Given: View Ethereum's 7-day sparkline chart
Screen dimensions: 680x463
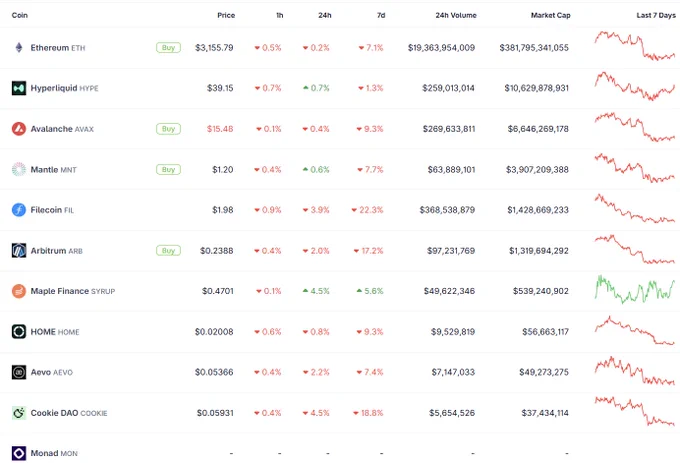Looking at the screenshot, I should click(634, 46).
